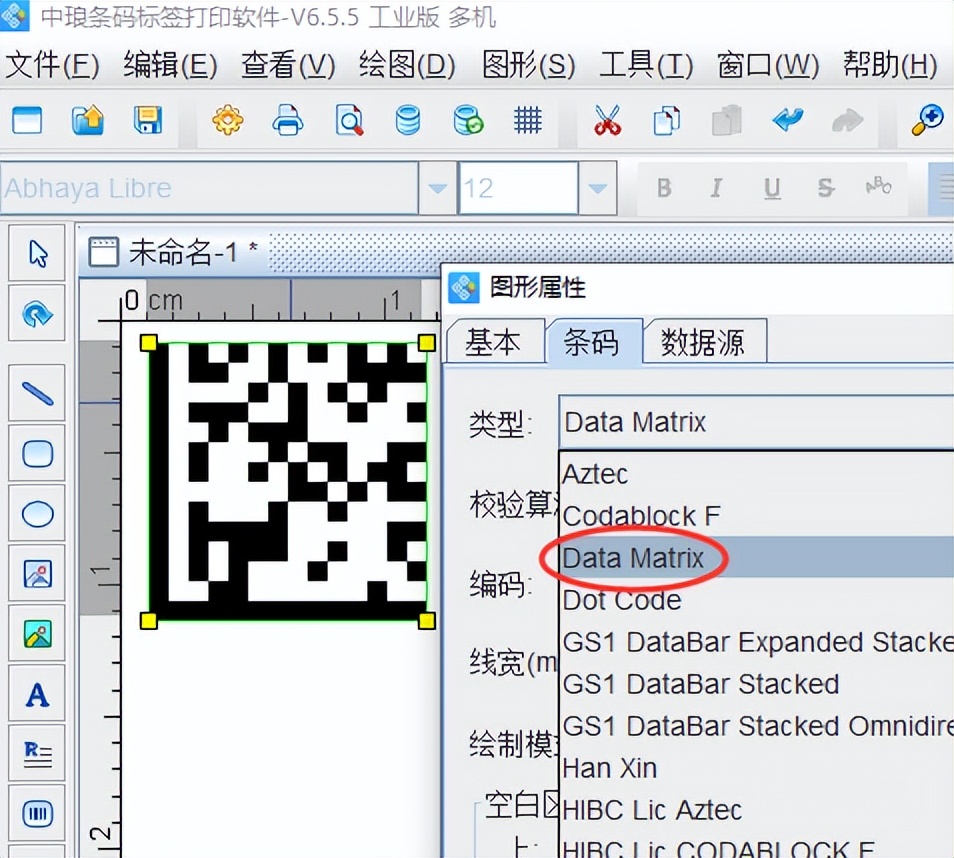This screenshot has width=954, height=858.
Task: Redo with the gray arrow icon
Action: [x=848, y=120]
